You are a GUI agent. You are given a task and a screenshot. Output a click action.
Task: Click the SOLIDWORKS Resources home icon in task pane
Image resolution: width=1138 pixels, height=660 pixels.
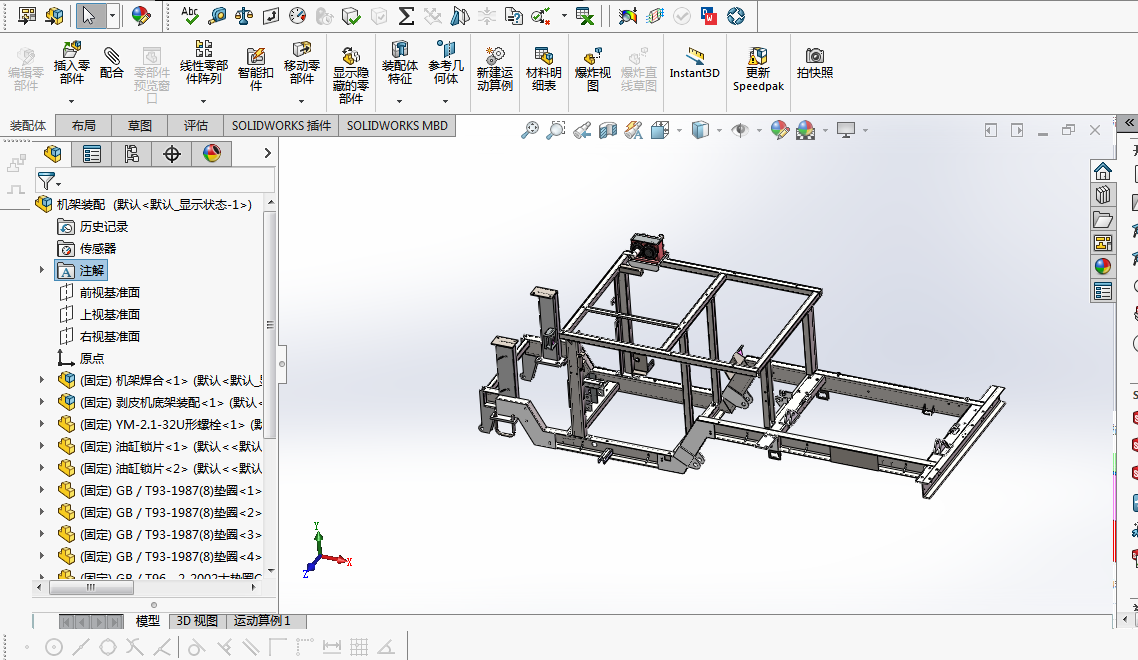click(1102, 171)
